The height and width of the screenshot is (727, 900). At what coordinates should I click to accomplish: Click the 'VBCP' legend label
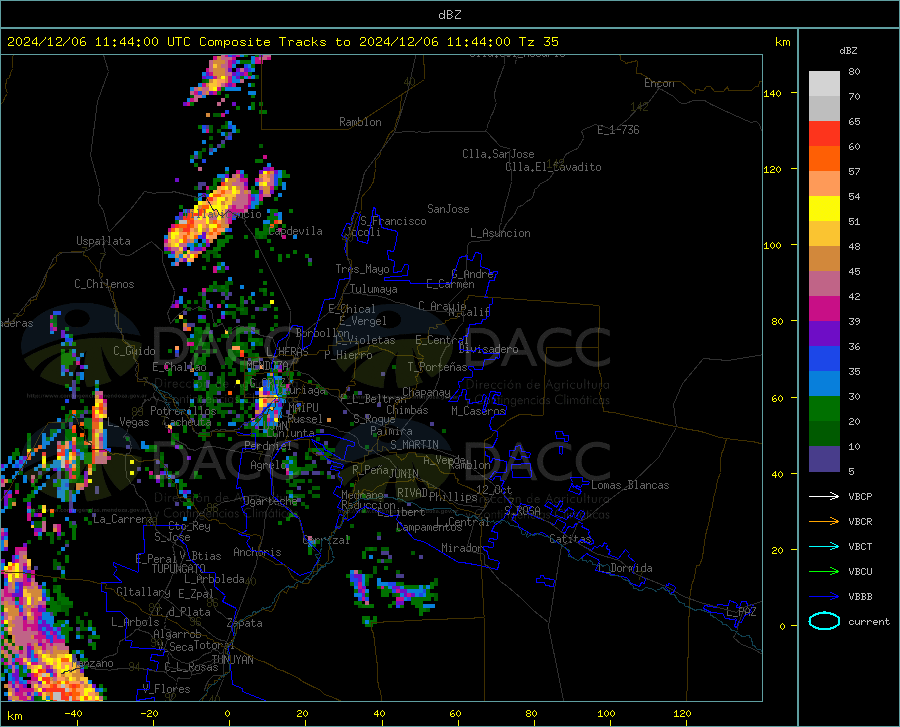point(860,496)
